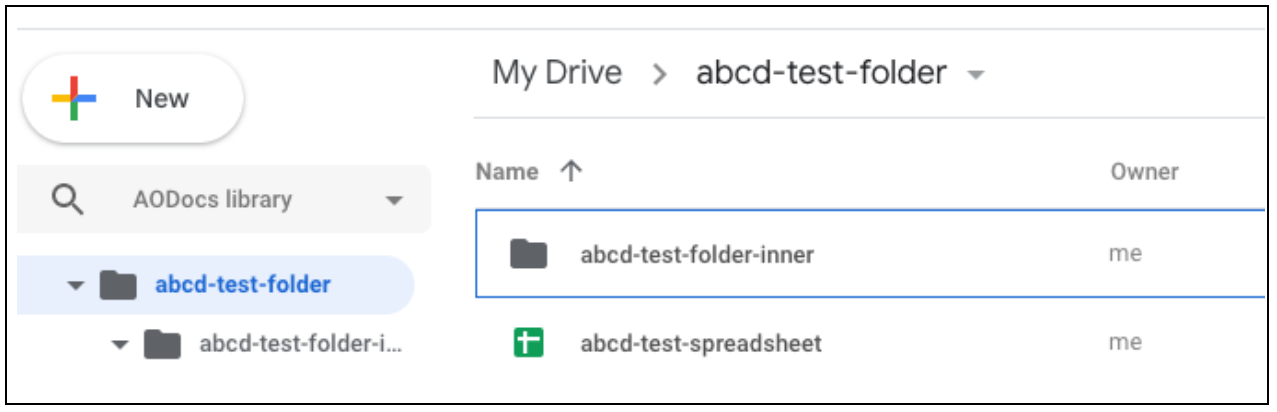Click the folder icon of abcd-test-folder-inner row
The width and height of the screenshot is (1277, 412).
(527, 254)
